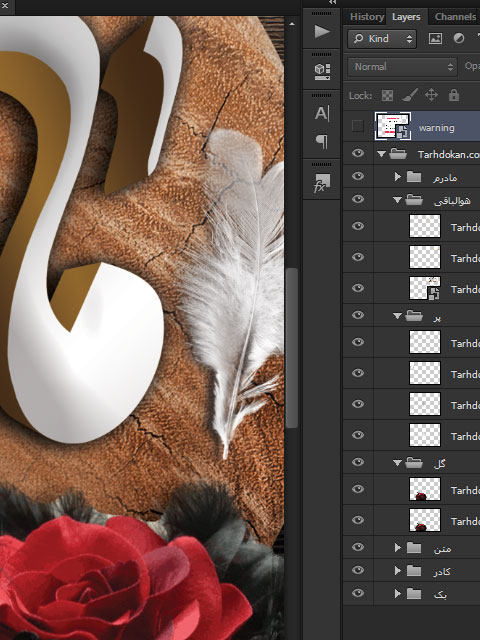Click smart object thumbnail in هوالباقی group

(x=425, y=288)
